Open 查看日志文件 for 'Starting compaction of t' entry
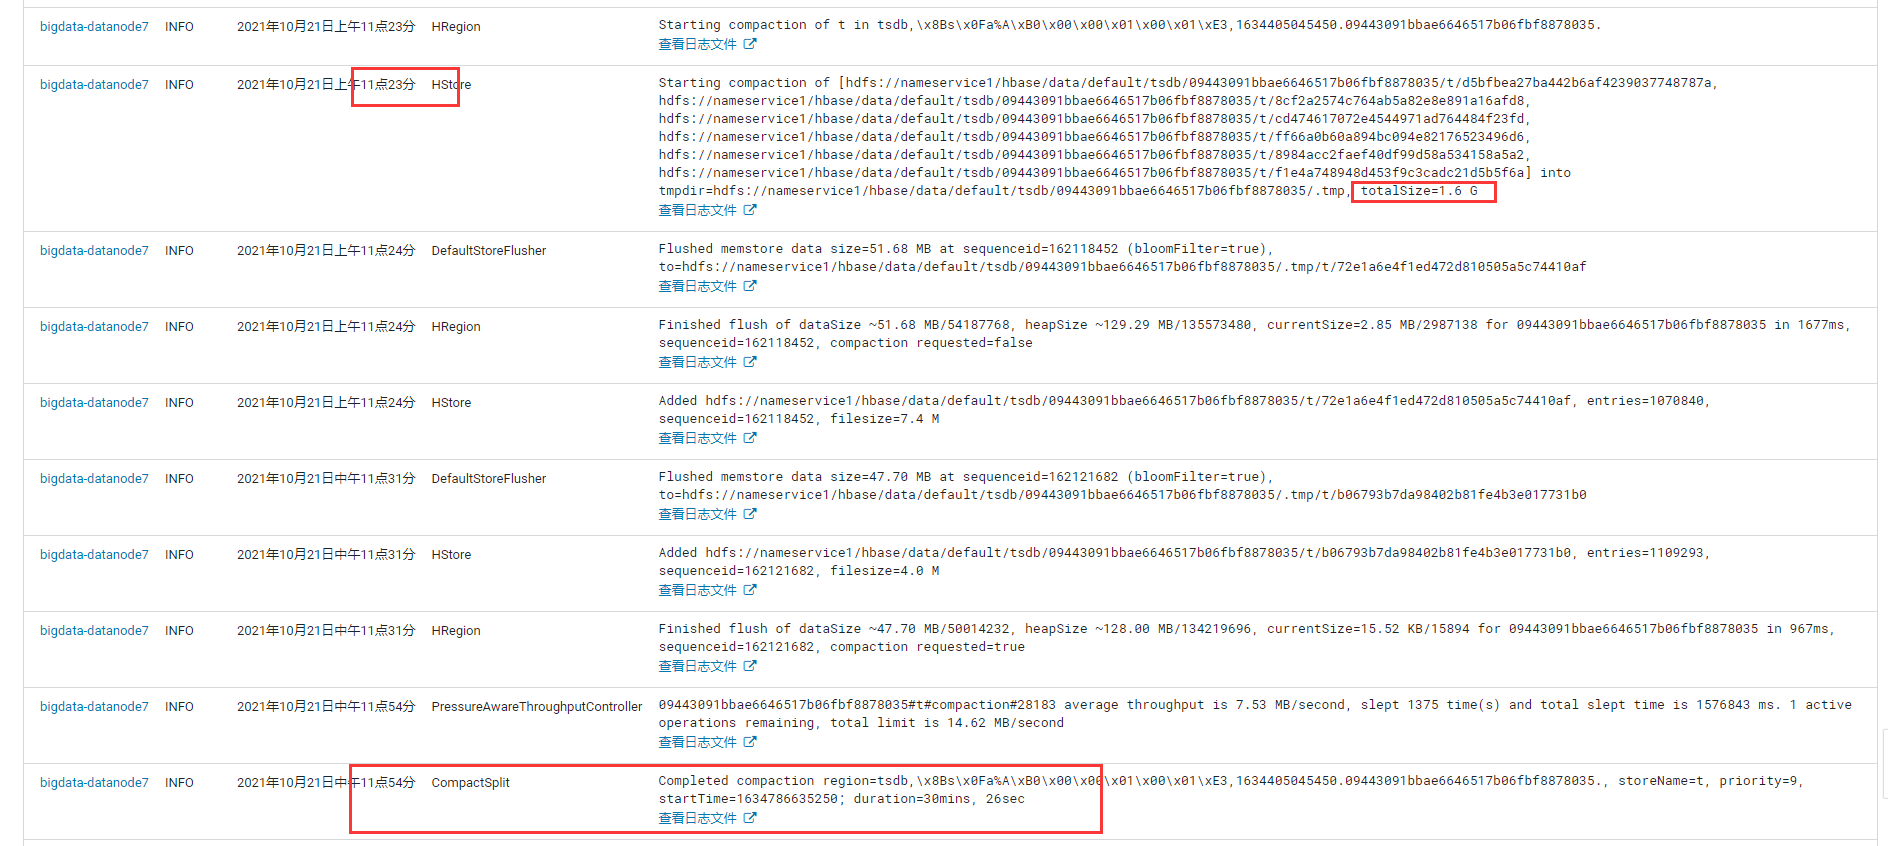1888x846 pixels. coord(697,44)
